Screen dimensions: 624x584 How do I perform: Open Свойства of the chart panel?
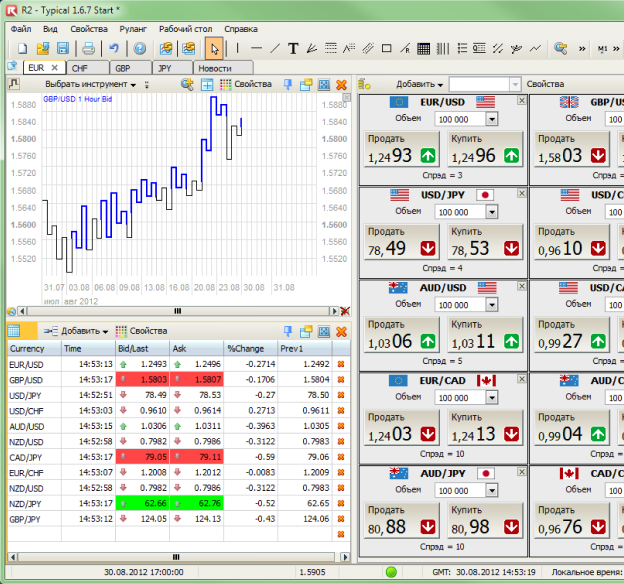coord(246,84)
